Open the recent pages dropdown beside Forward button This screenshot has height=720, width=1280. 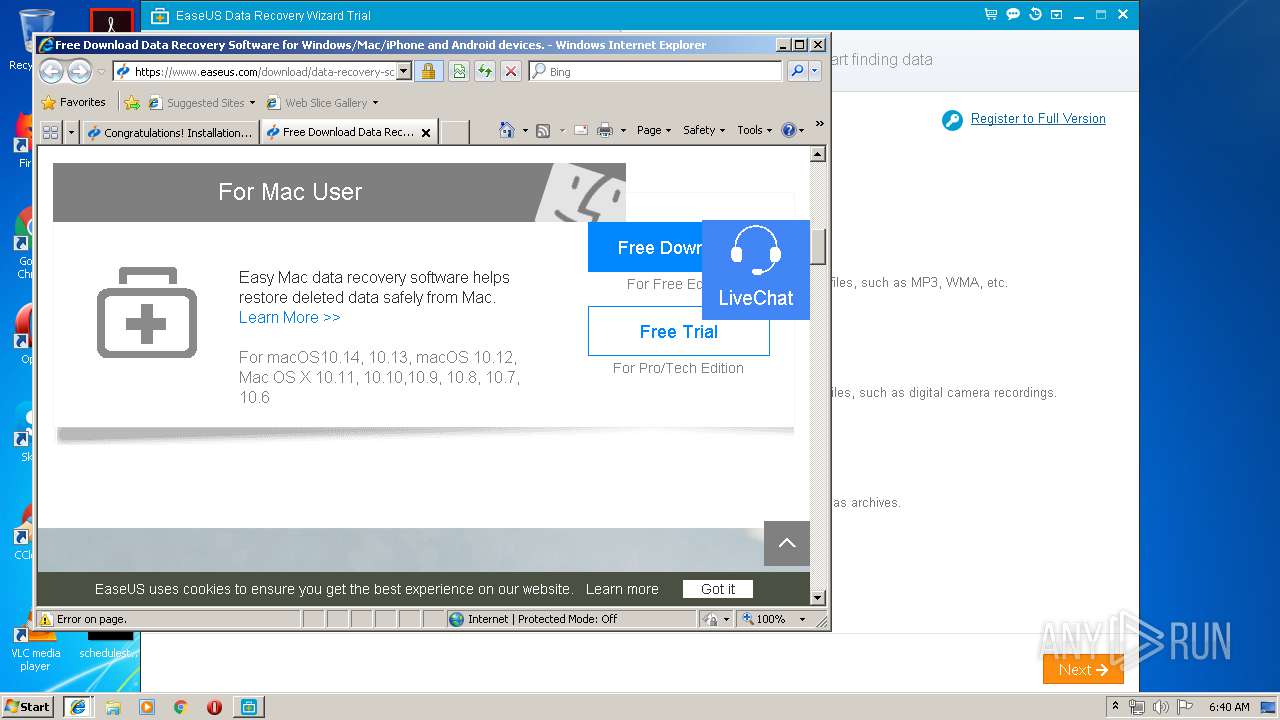[101, 72]
